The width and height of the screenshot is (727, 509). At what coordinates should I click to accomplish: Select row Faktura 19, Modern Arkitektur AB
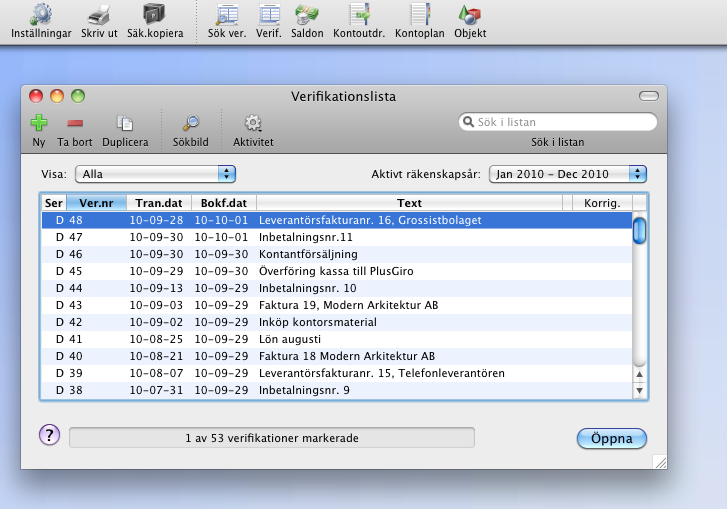[337, 305]
